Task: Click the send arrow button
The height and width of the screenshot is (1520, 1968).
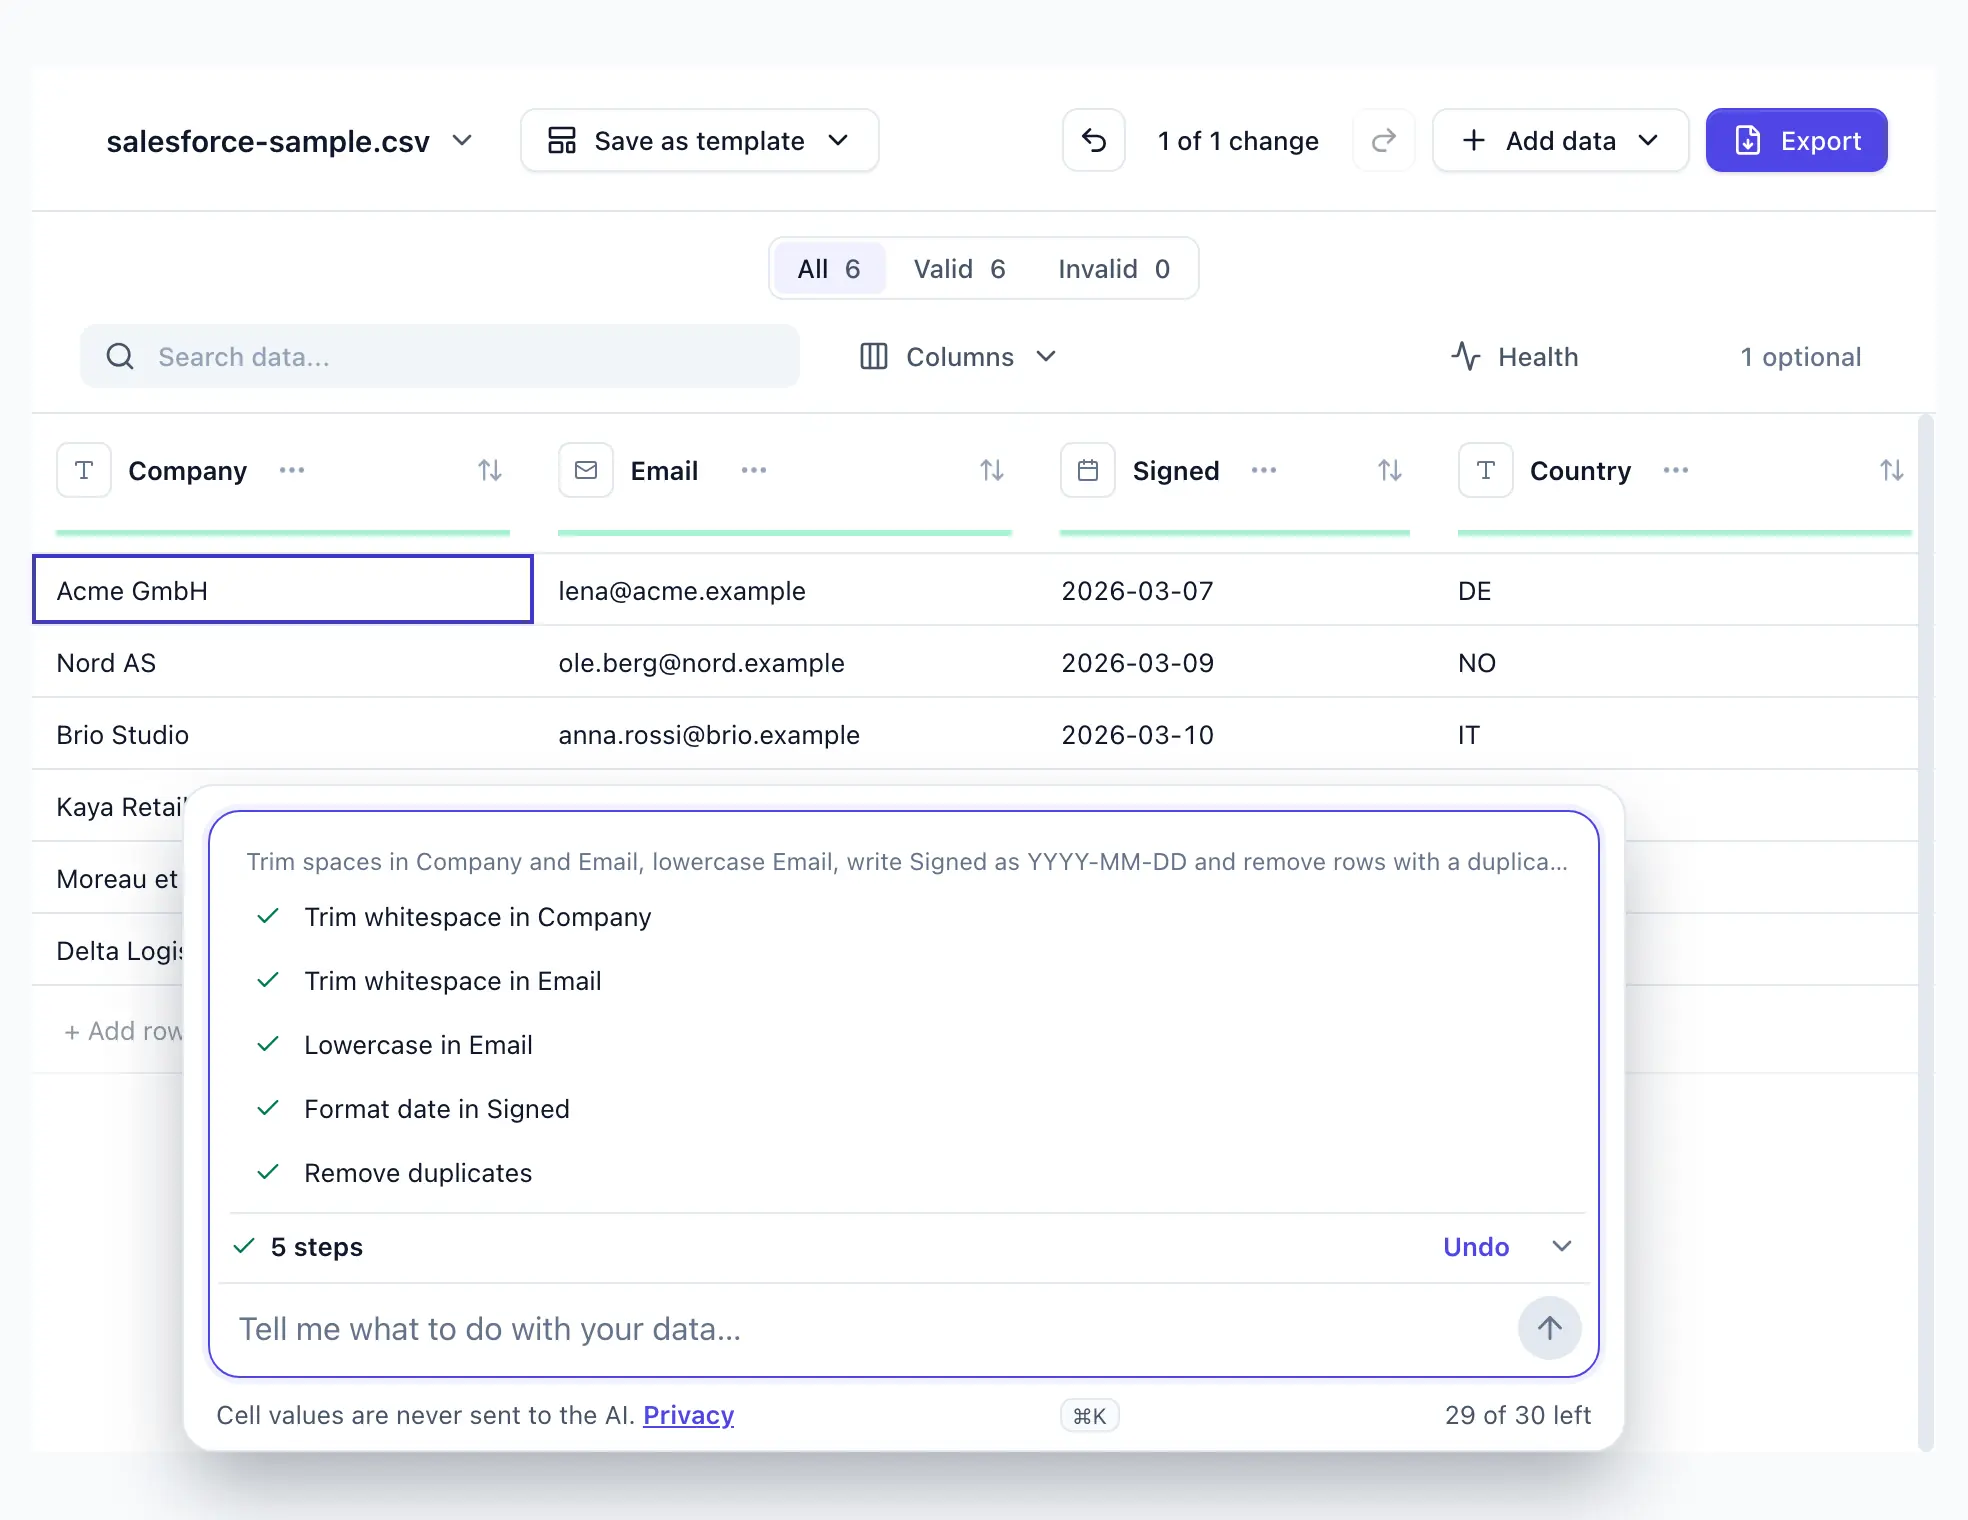Action: pyautogui.click(x=1550, y=1328)
